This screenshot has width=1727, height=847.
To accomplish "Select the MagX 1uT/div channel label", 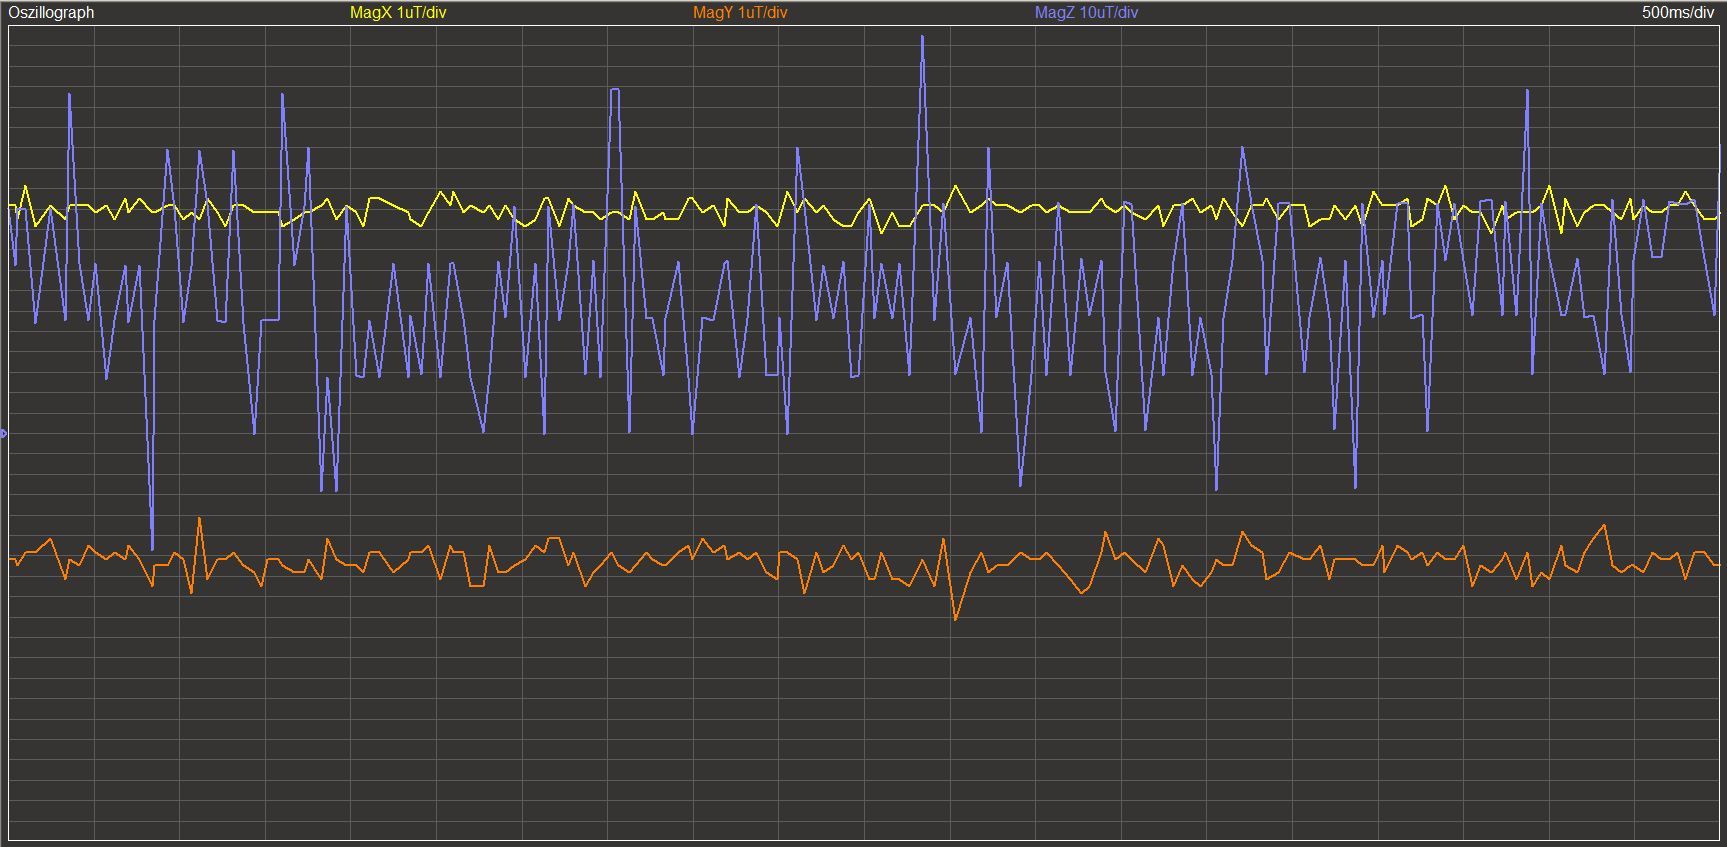I will click(397, 13).
